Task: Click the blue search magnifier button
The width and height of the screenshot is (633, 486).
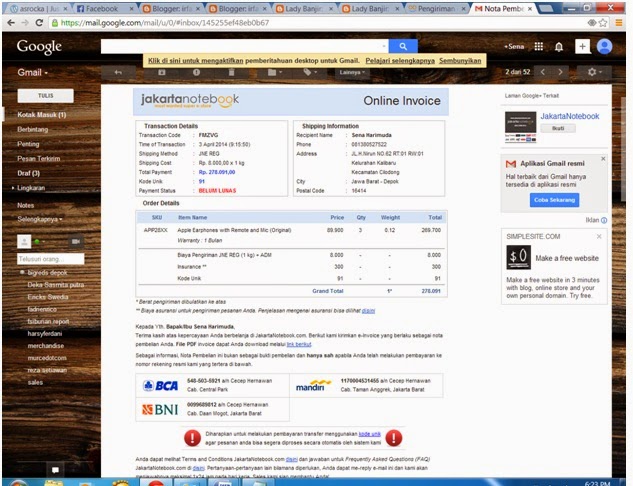Action: (x=402, y=46)
